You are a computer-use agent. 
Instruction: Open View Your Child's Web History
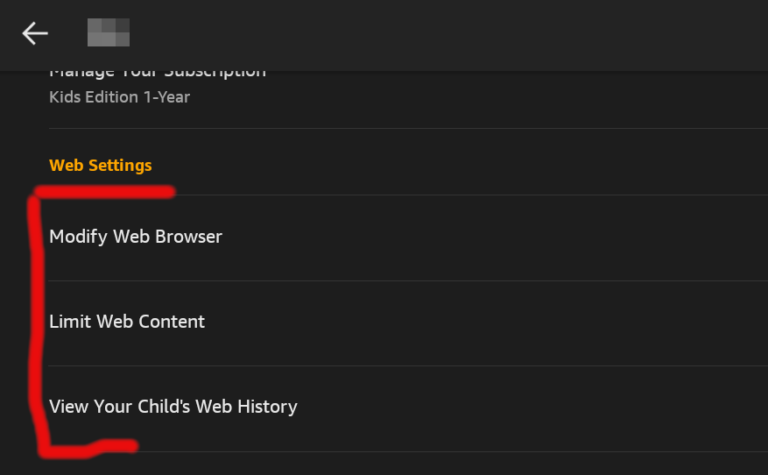point(173,407)
